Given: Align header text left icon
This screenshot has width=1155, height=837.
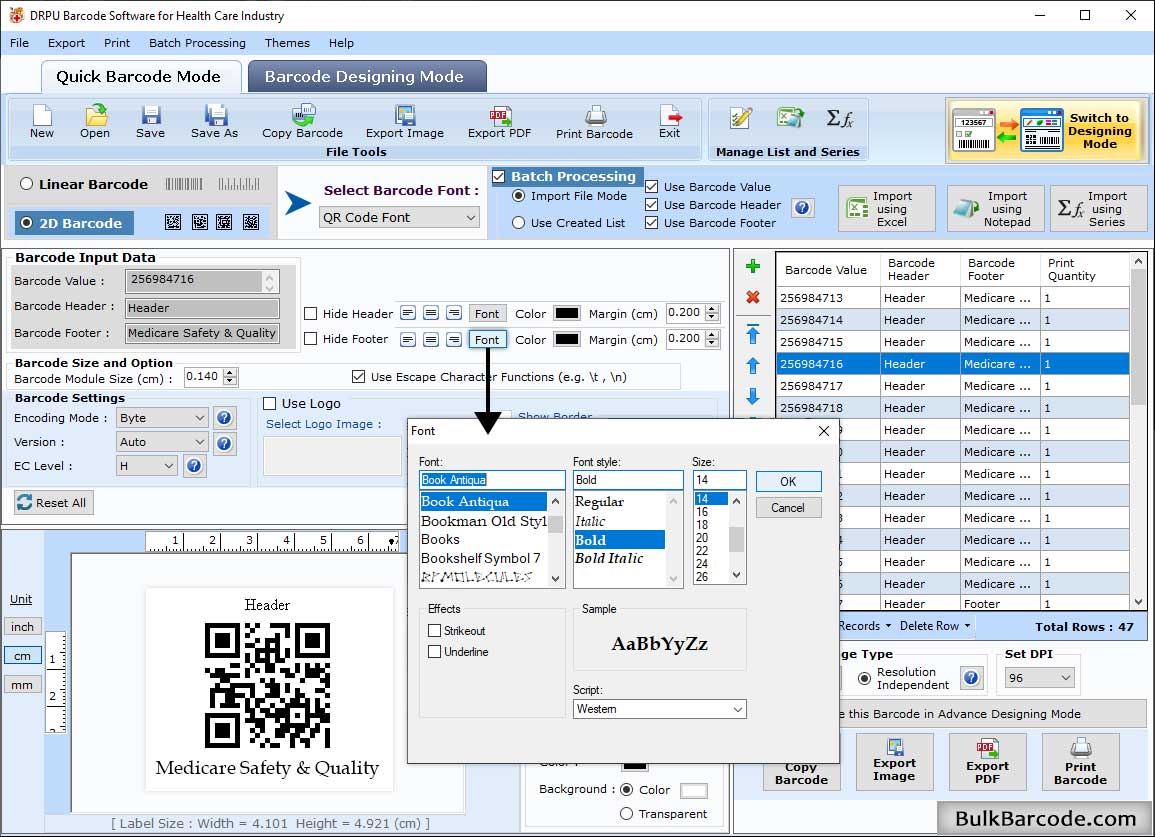Looking at the screenshot, I should click(408, 313).
